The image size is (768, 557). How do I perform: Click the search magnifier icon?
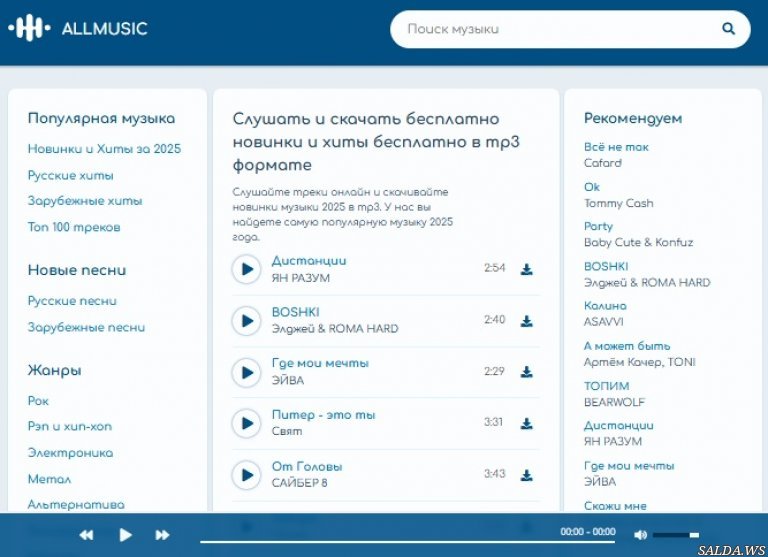728,29
